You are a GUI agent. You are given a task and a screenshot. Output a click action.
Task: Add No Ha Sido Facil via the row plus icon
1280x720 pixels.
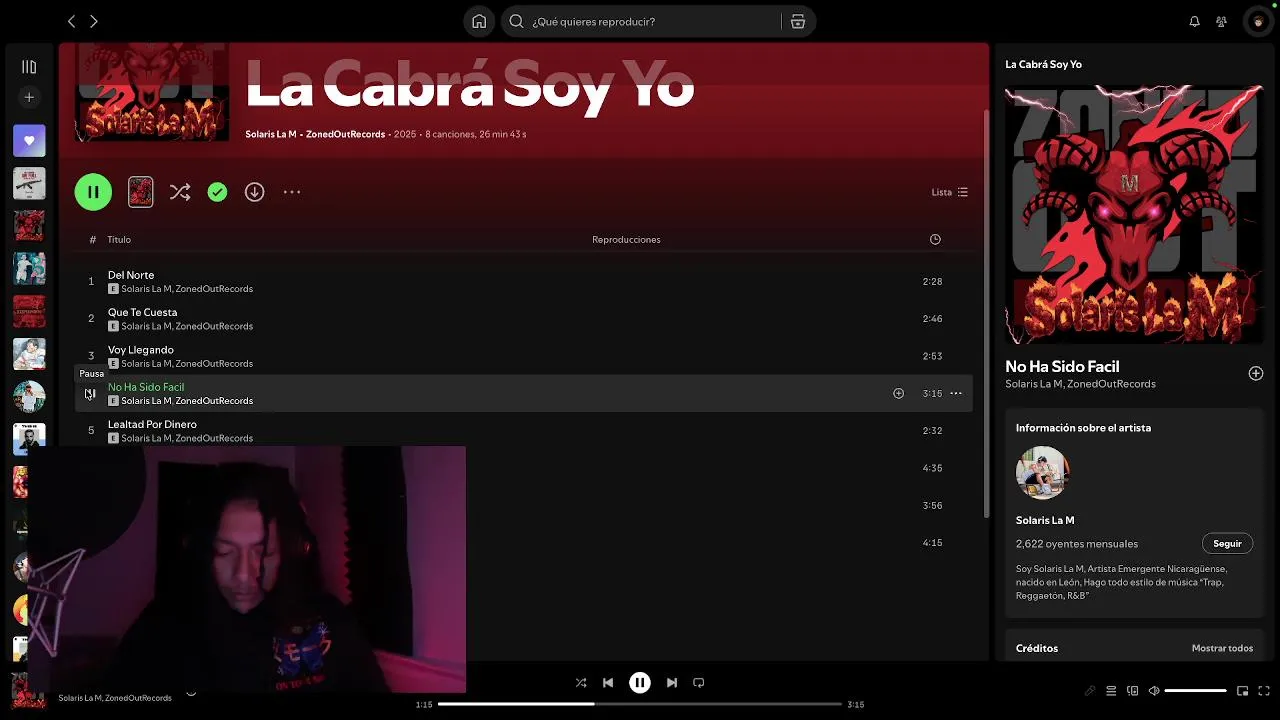point(898,394)
